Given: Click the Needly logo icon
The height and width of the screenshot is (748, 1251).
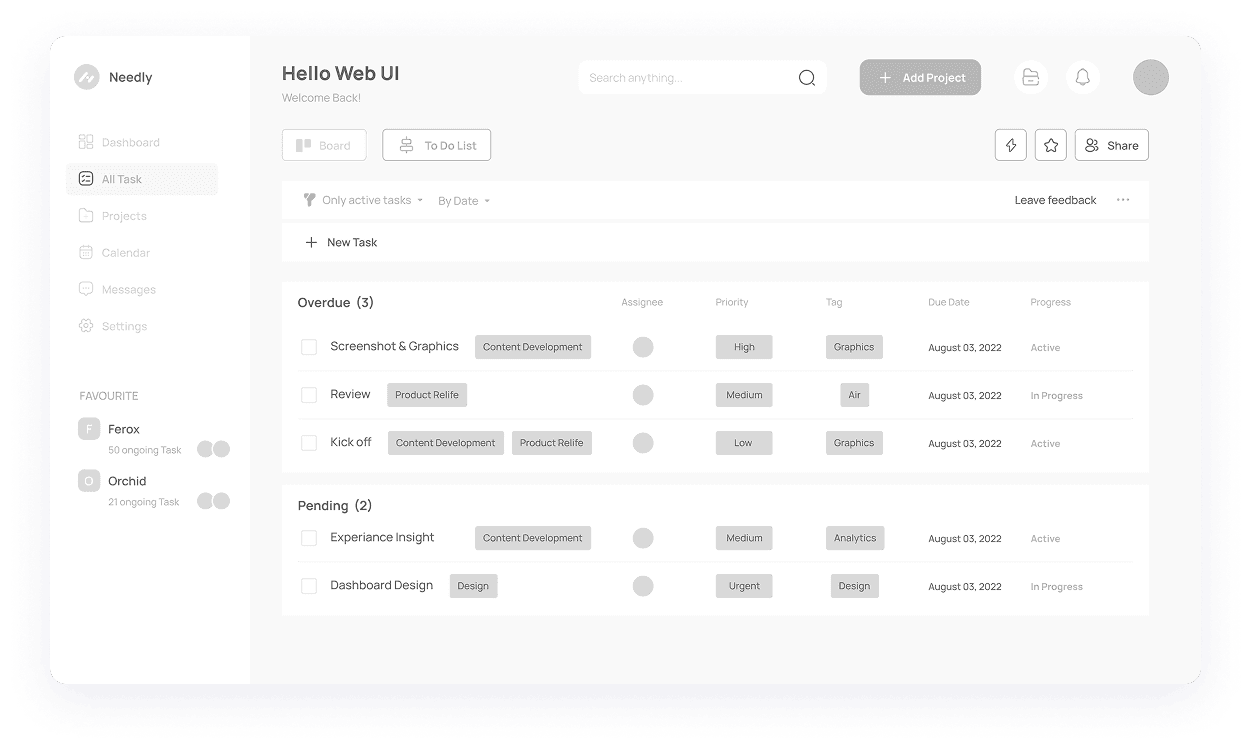Looking at the screenshot, I should point(87,77).
